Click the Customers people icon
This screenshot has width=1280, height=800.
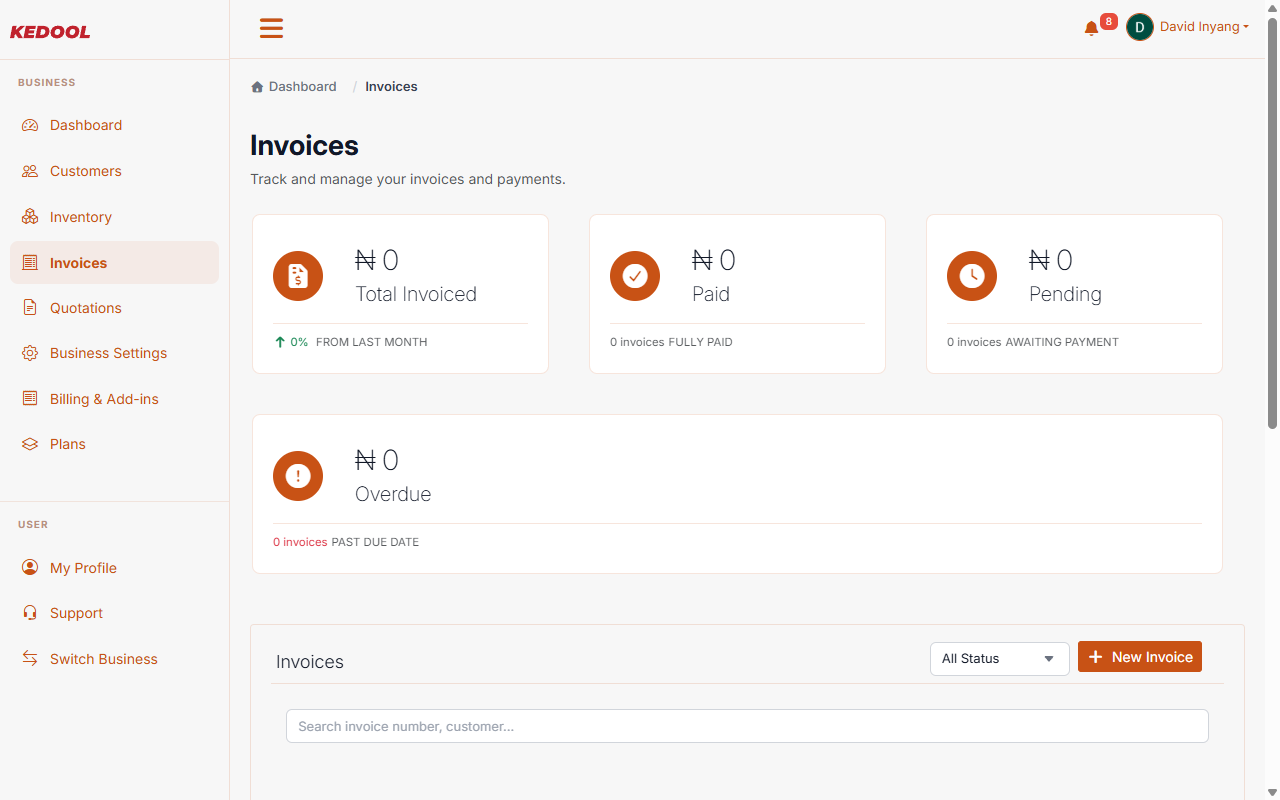30,171
